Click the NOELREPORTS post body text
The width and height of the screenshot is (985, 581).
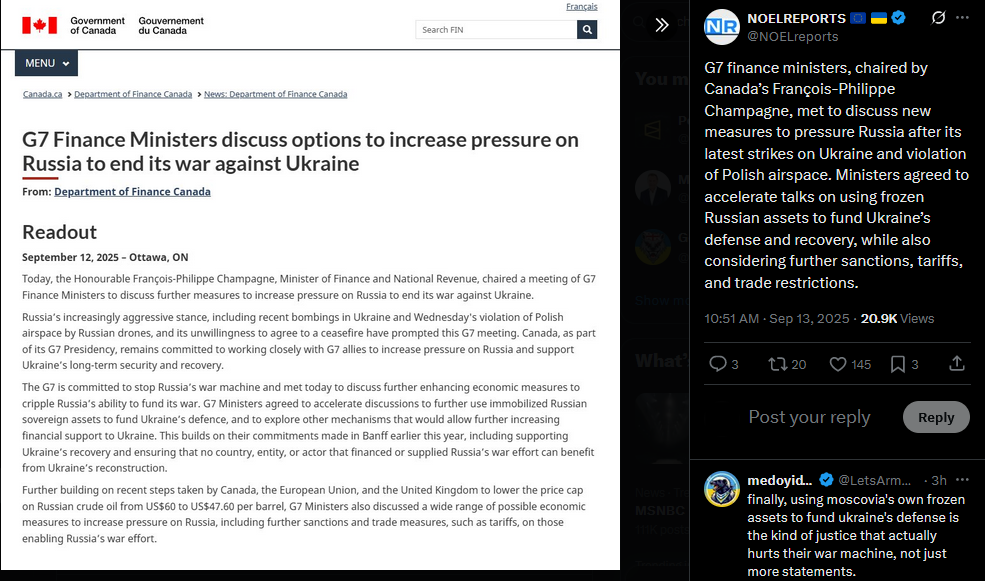pyautogui.click(x=836, y=175)
